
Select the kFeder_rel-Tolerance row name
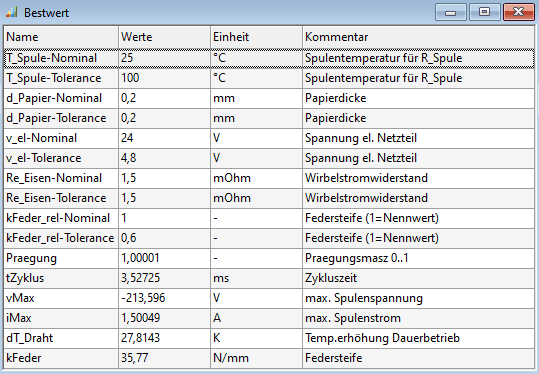tap(60, 238)
